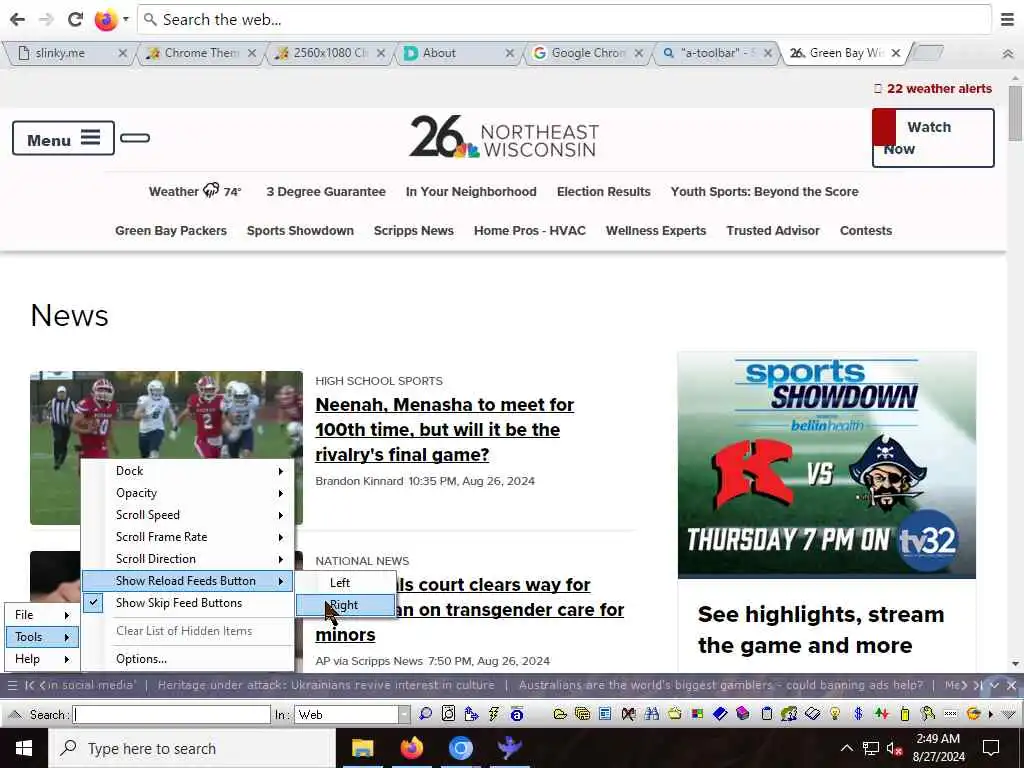Expand the Scroll Speed submenu

click(x=188, y=515)
